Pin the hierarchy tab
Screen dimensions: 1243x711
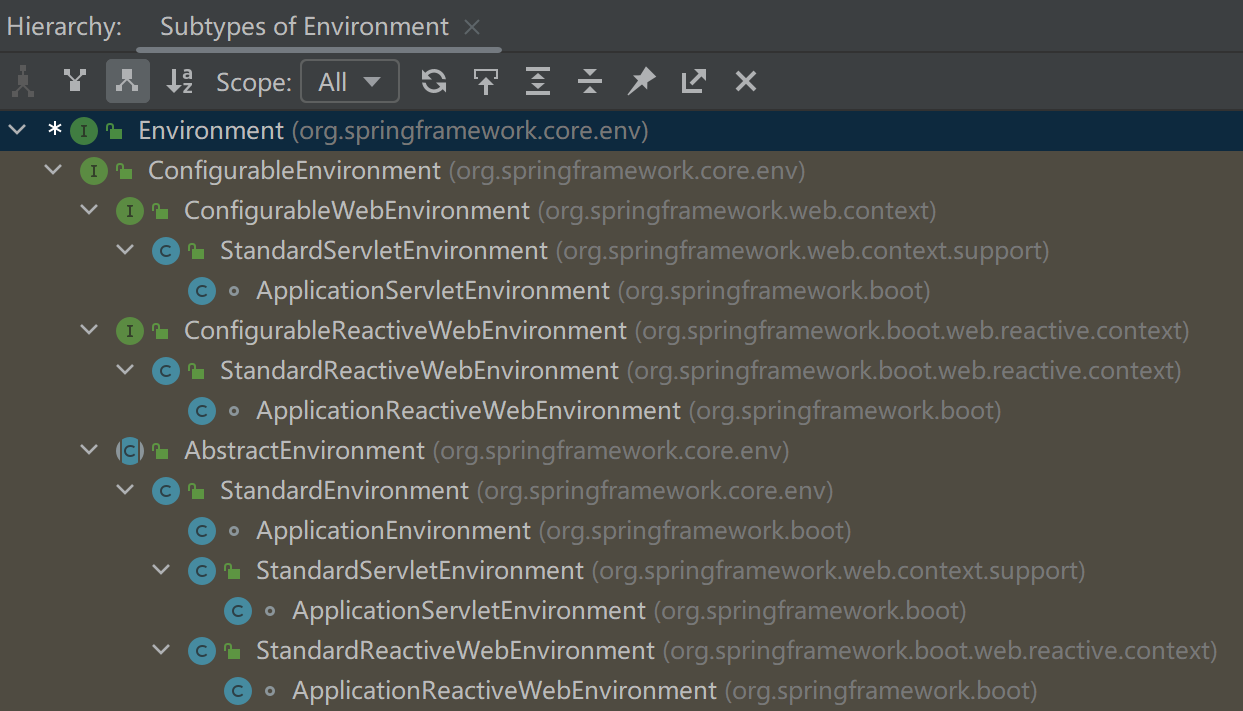[x=641, y=81]
